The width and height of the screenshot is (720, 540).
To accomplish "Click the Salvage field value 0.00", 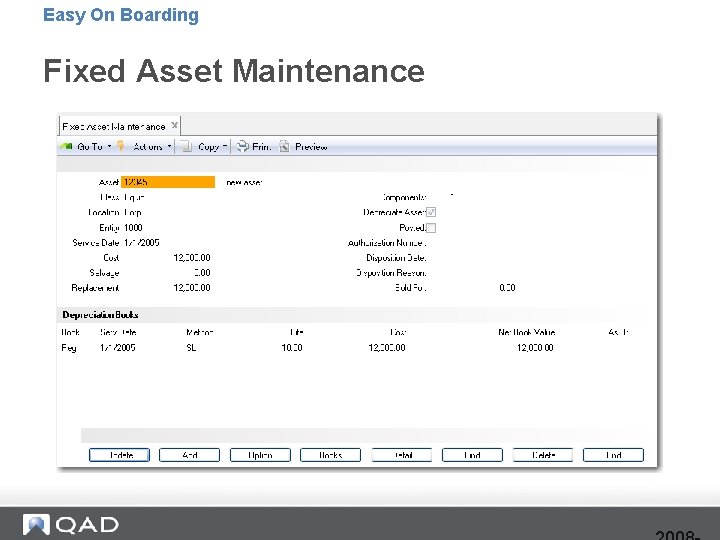I will (202, 273).
